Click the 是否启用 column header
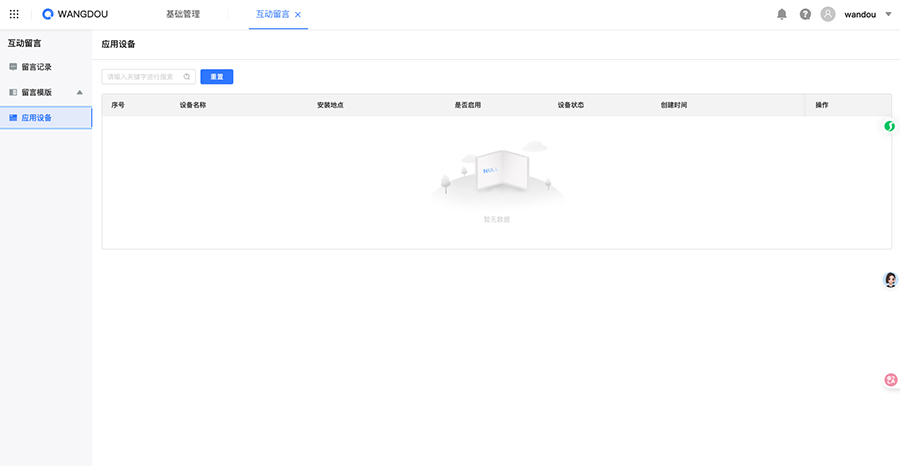The width and height of the screenshot is (900, 466). click(x=468, y=106)
